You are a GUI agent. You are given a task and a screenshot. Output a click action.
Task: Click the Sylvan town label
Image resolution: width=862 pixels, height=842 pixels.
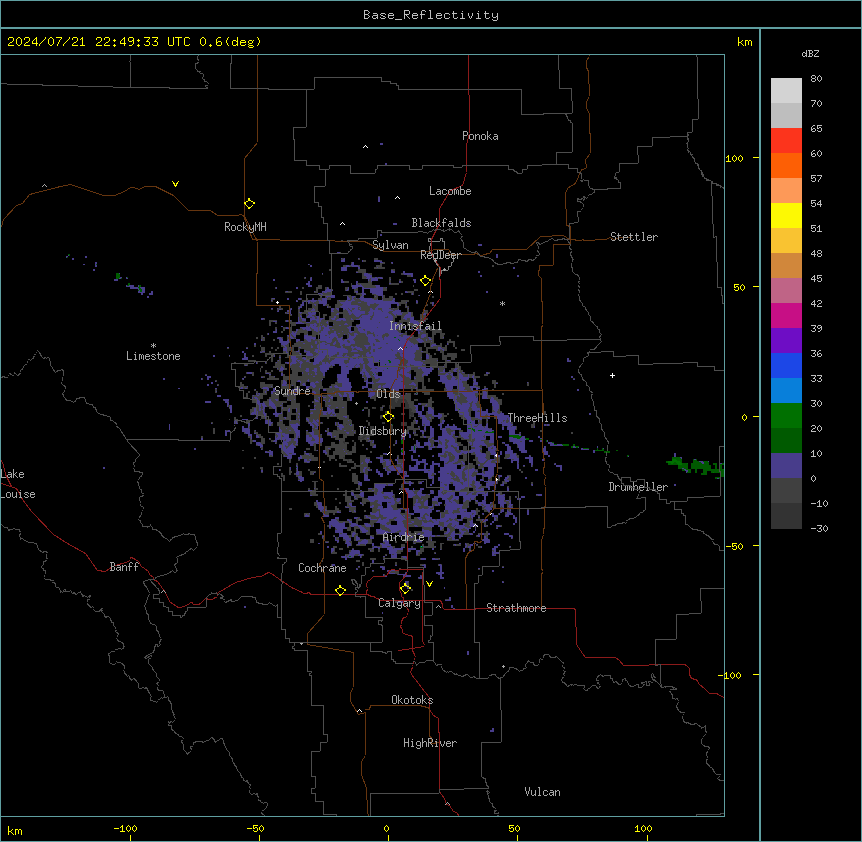coord(390,245)
